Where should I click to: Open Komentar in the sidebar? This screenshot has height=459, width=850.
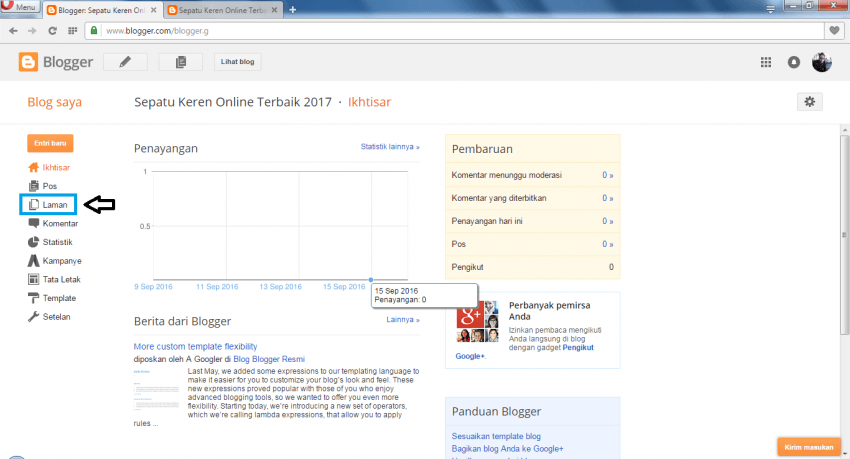pyautogui.click(x=53, y=223)
